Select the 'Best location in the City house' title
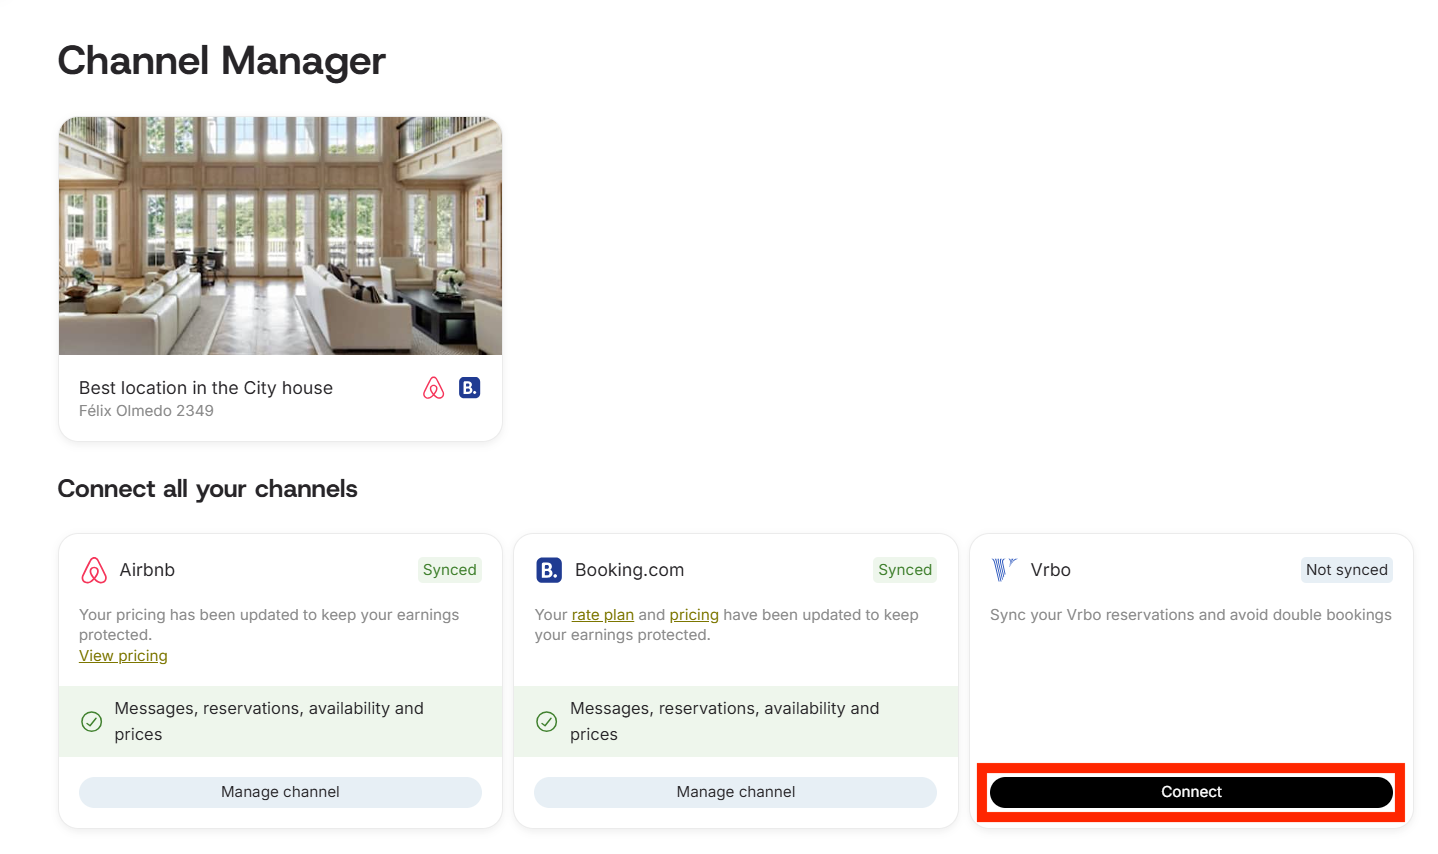1438x854 pixels. (x=206, y=388)
